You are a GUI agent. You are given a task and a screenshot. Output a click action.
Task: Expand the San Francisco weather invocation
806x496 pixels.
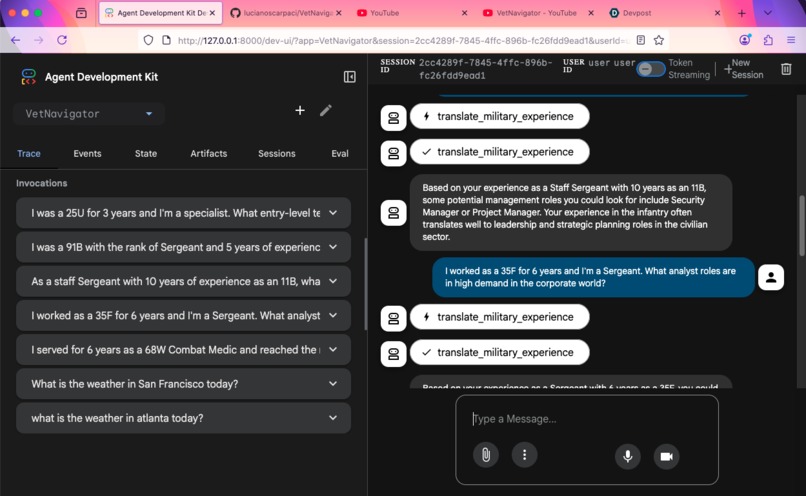pos(184,384)
